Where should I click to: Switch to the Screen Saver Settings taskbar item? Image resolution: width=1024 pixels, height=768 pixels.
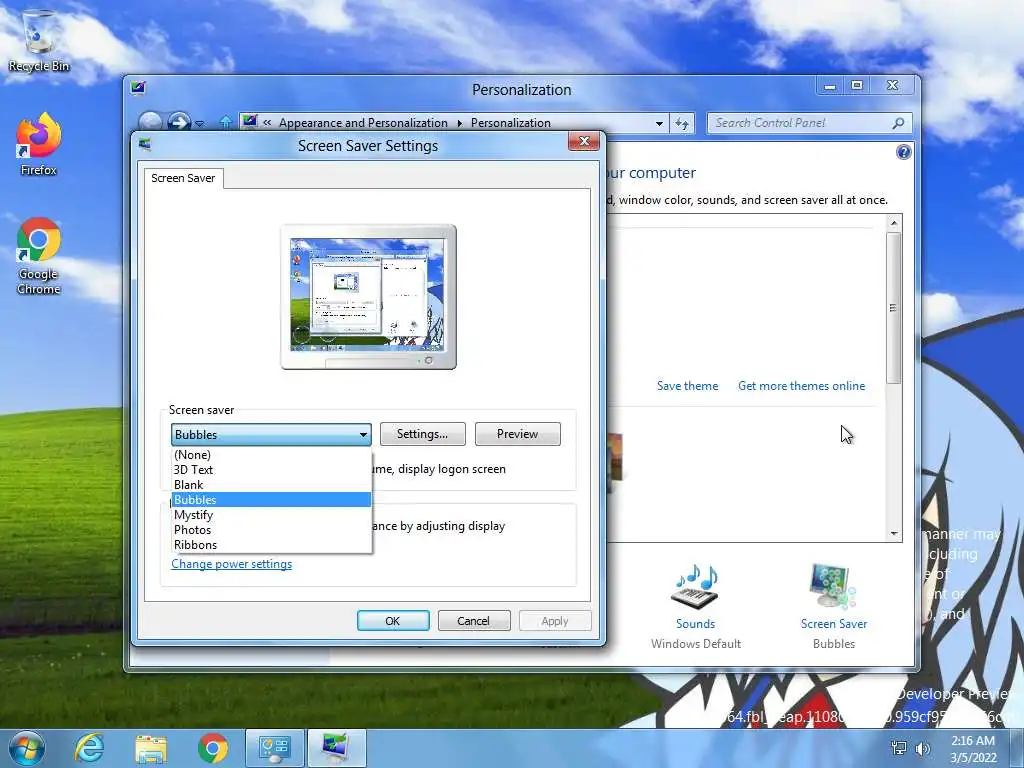coord(337,748)
